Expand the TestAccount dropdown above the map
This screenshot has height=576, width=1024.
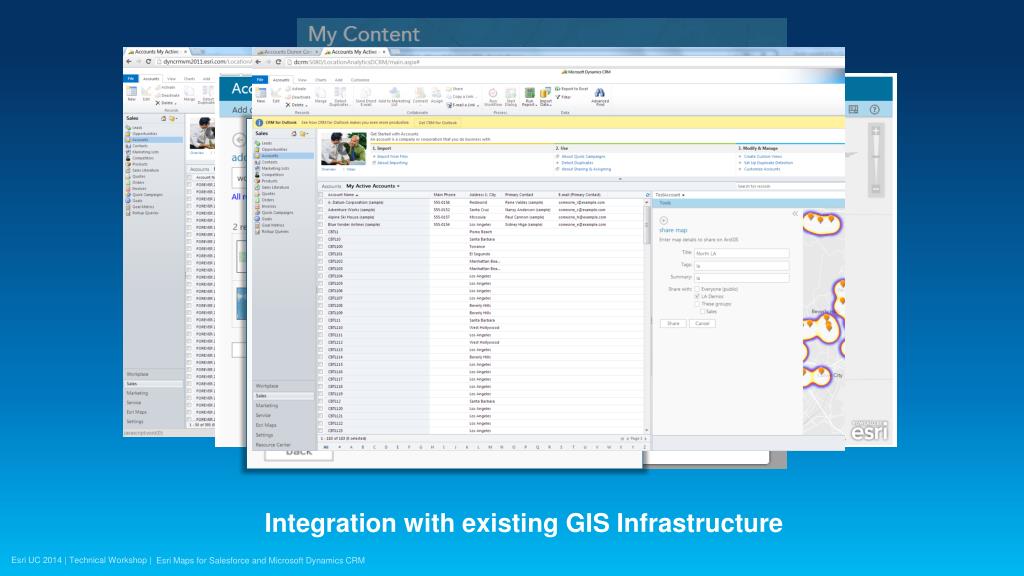[683, 195]
